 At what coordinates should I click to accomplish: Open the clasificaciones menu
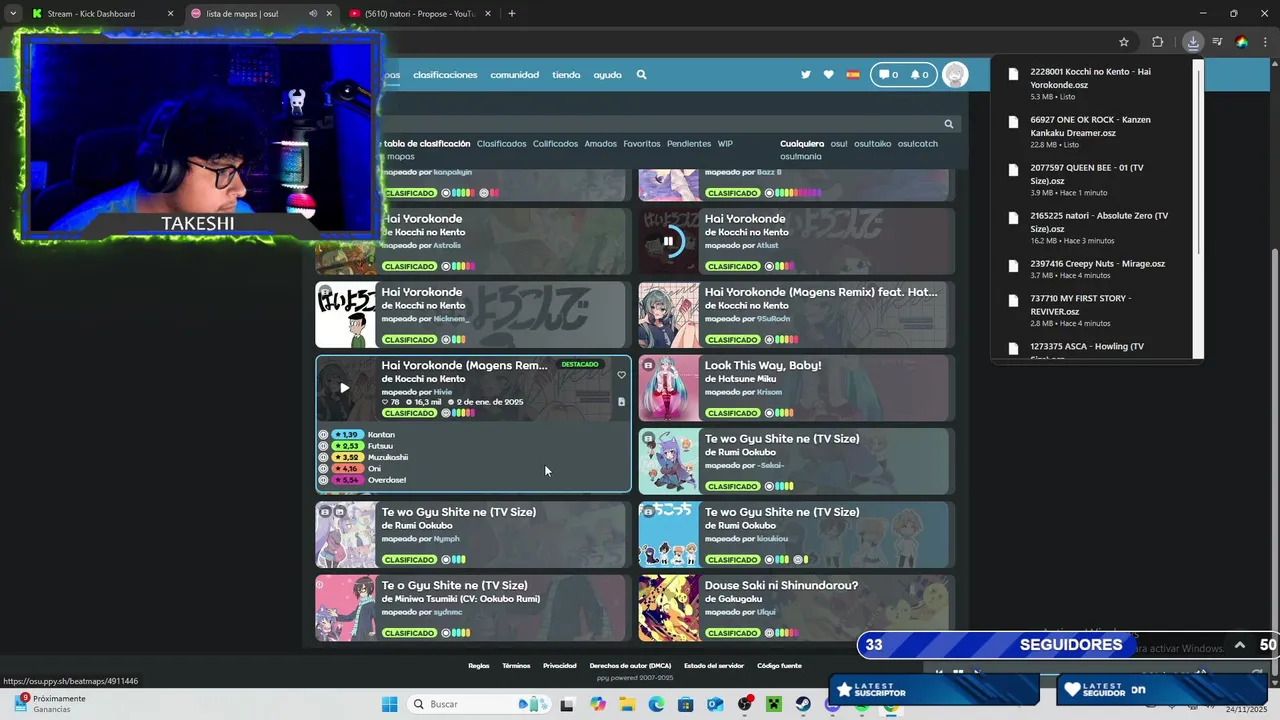(x=445, y=75)
